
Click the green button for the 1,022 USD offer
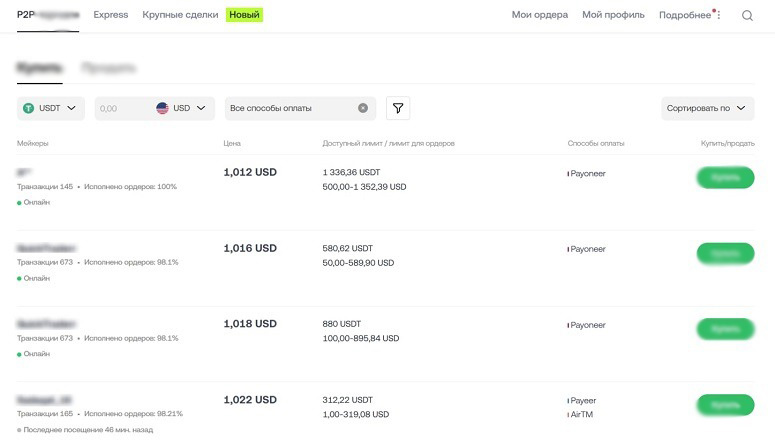724,405
